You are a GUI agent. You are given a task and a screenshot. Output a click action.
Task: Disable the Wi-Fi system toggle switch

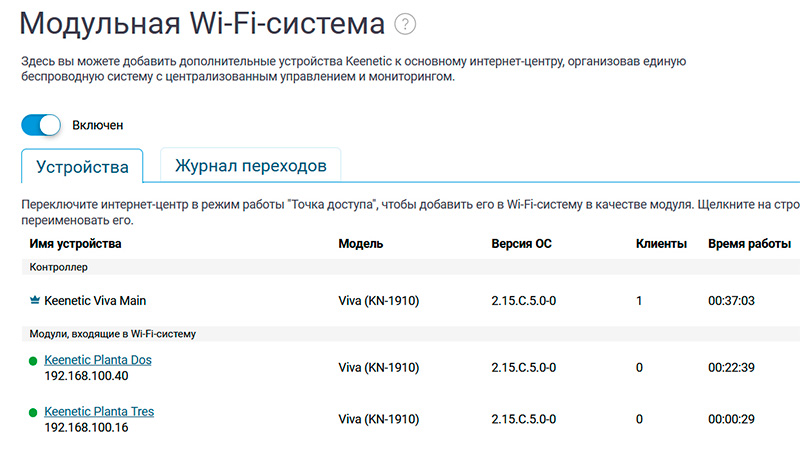[42, 125]
